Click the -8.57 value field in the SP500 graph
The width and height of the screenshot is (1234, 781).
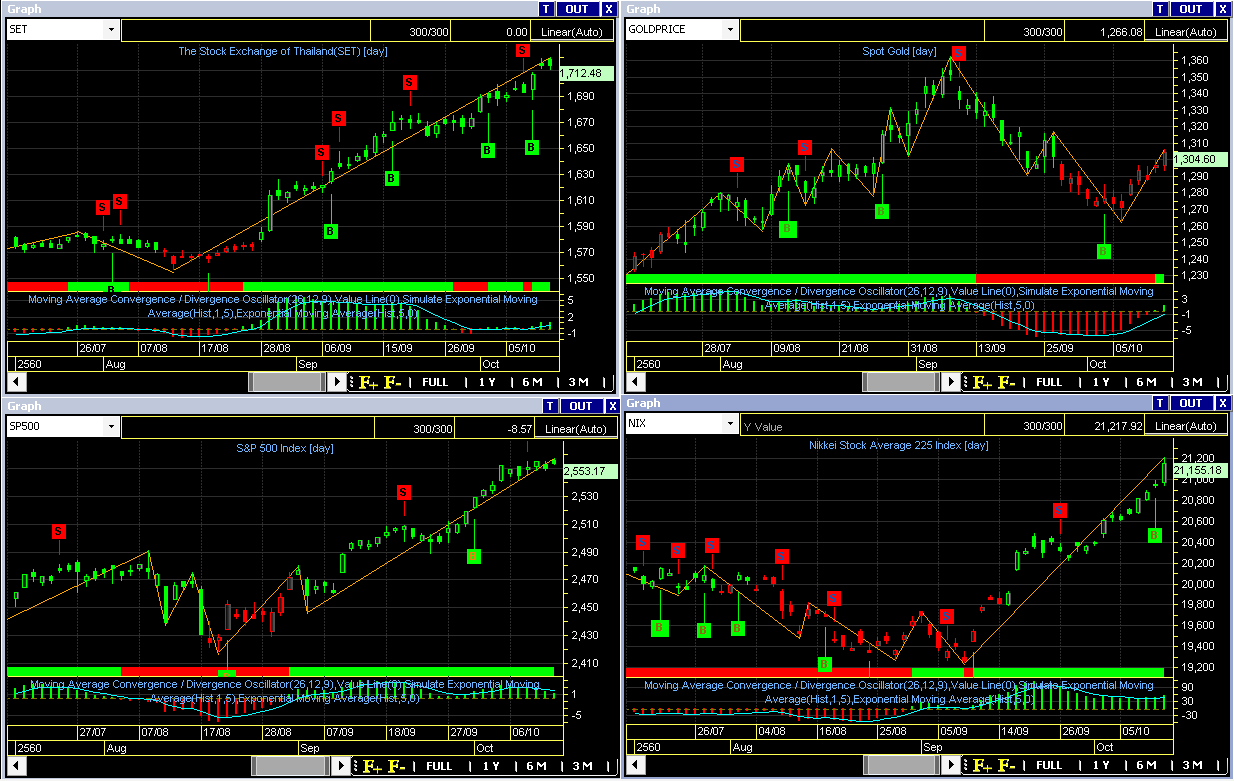coord(496,428)
